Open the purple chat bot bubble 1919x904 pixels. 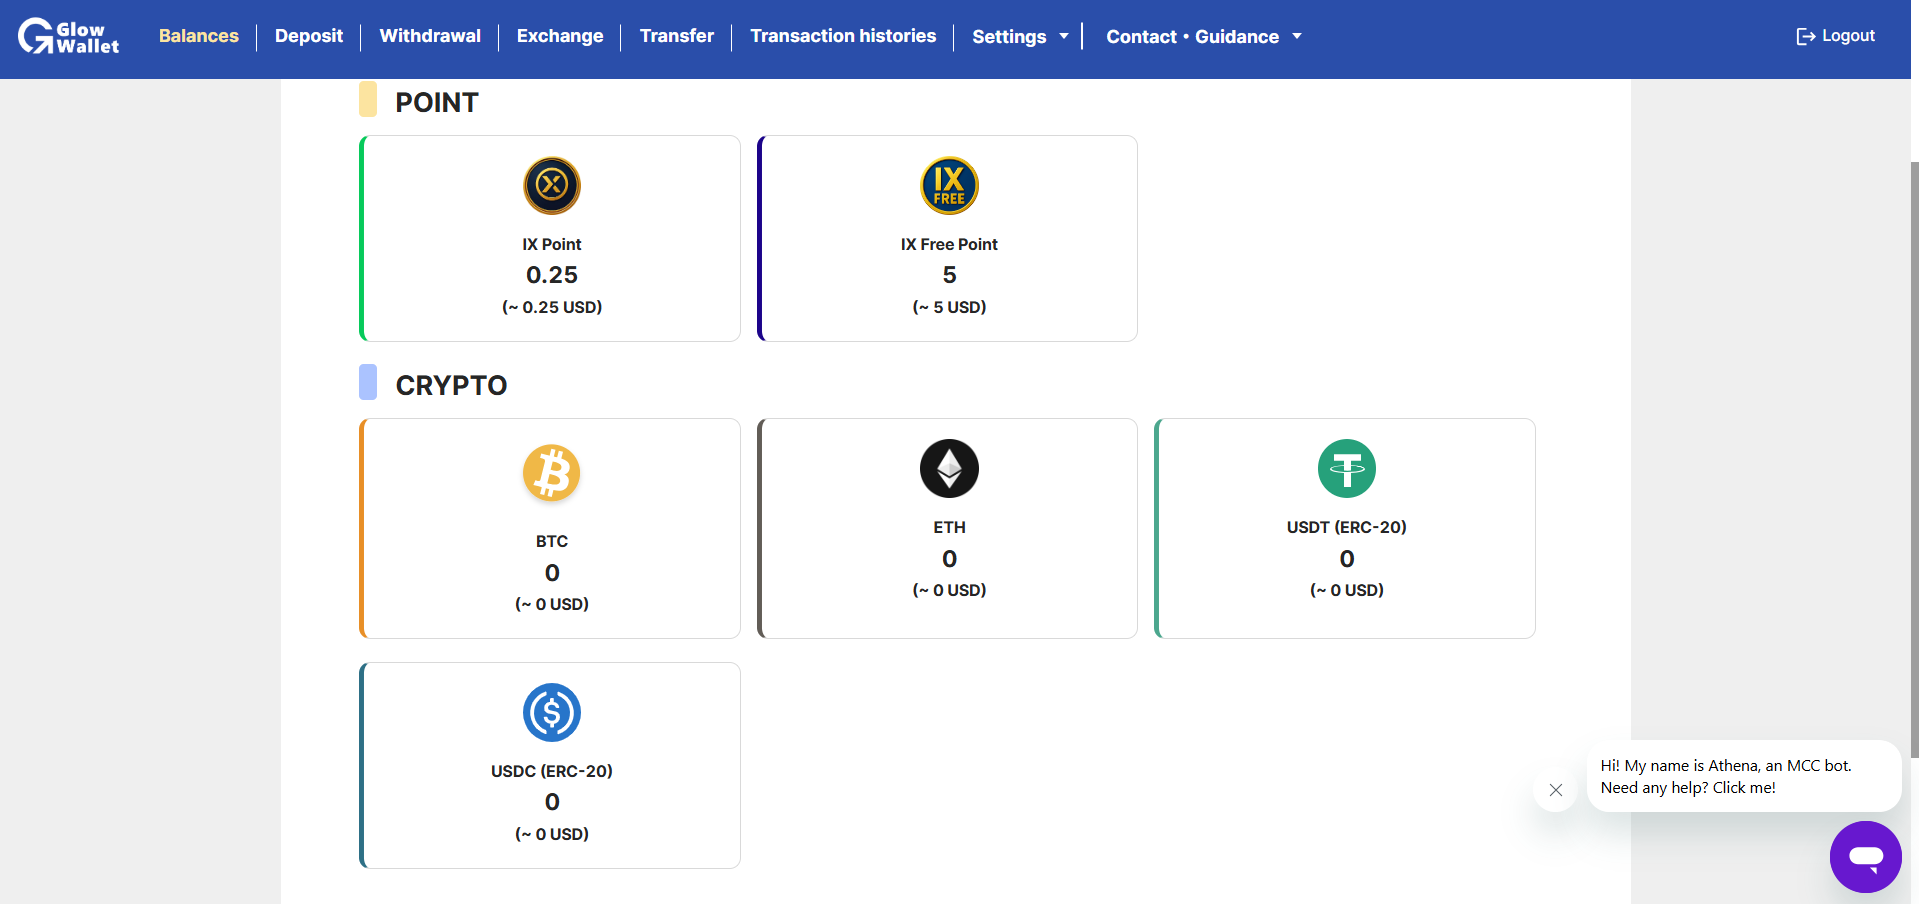coord(1866,857)
